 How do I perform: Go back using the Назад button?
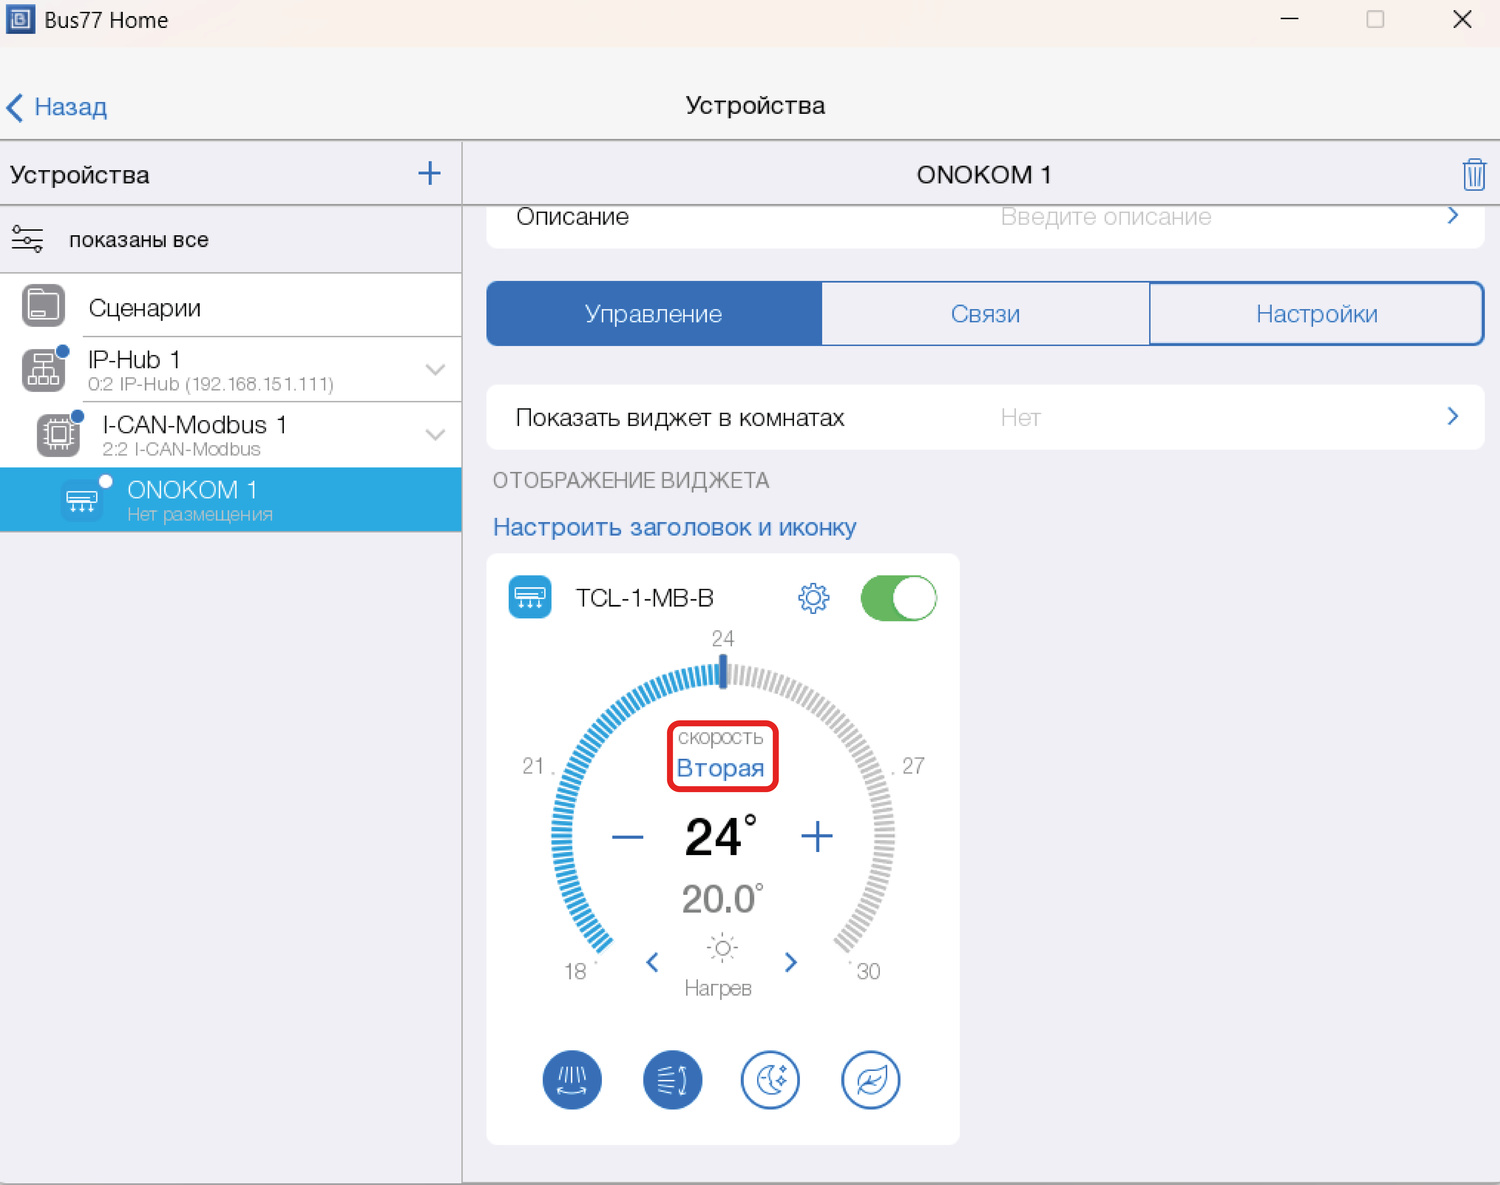point(57,107)
